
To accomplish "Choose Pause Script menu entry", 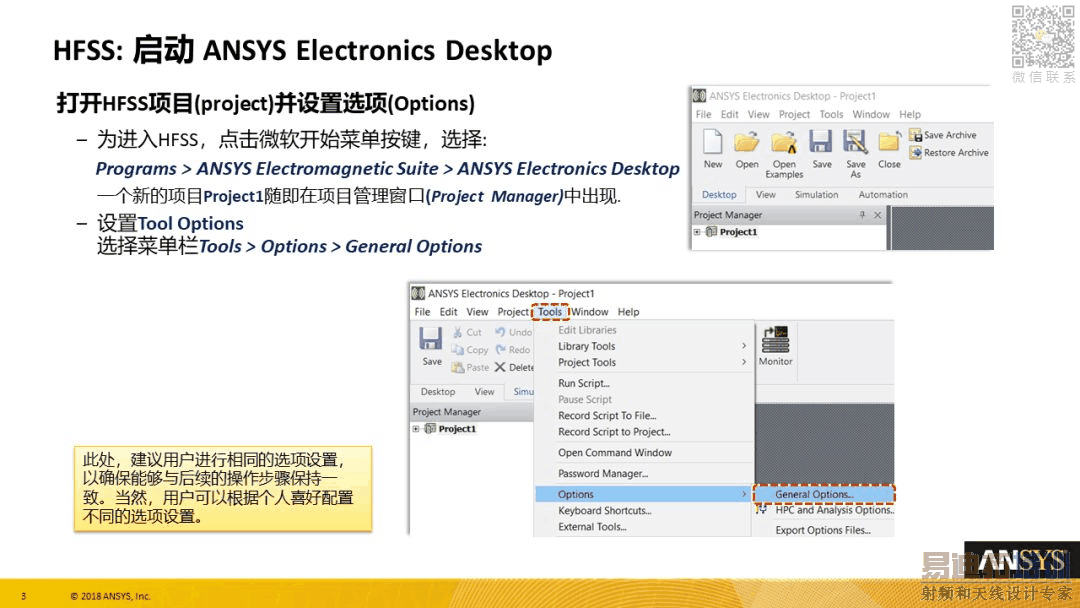I will click(585, 399).
